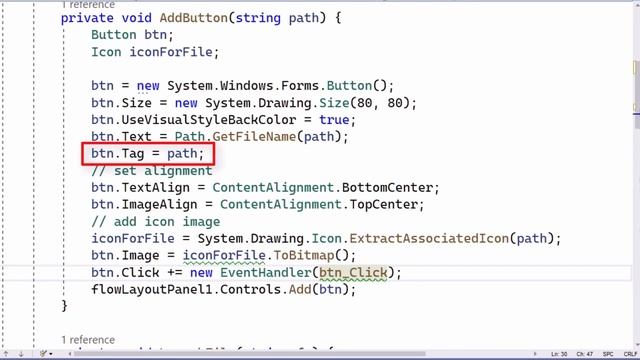
Task: Click 'EventHandler' type name
Action: (266, 273)
